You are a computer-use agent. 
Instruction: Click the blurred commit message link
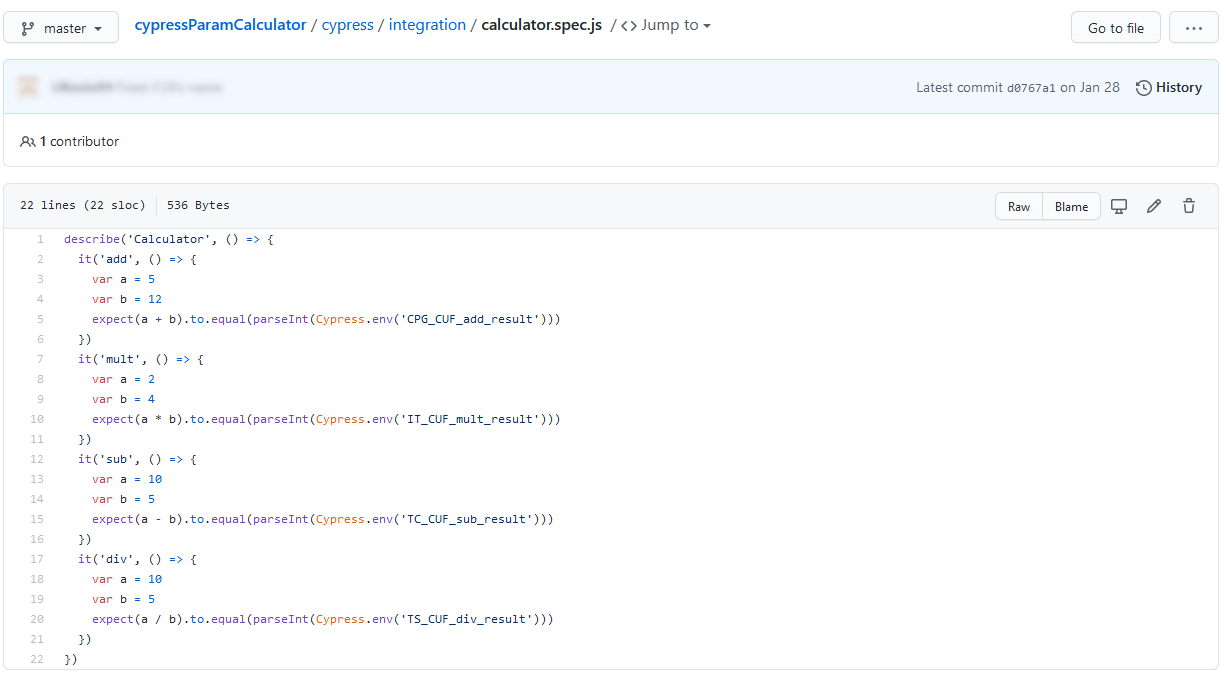click(x=169, y=87)
